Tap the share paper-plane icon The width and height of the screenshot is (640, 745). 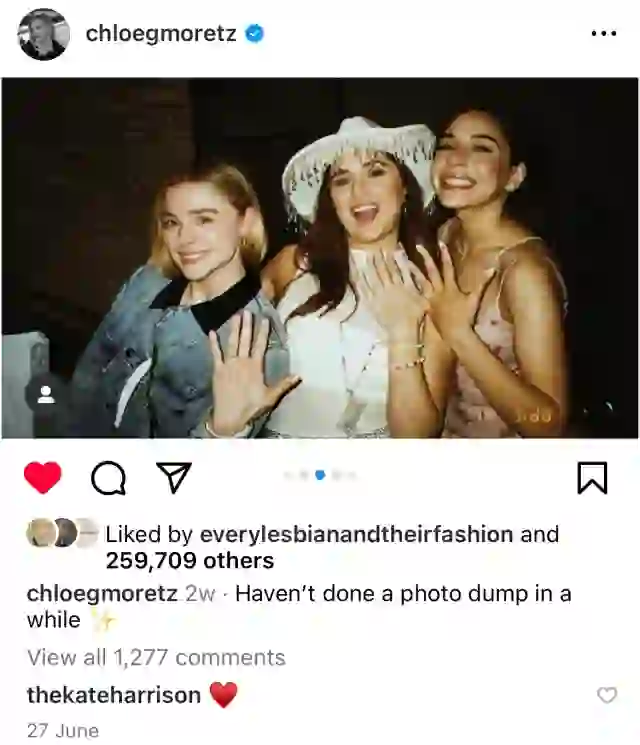coord(174,477)
